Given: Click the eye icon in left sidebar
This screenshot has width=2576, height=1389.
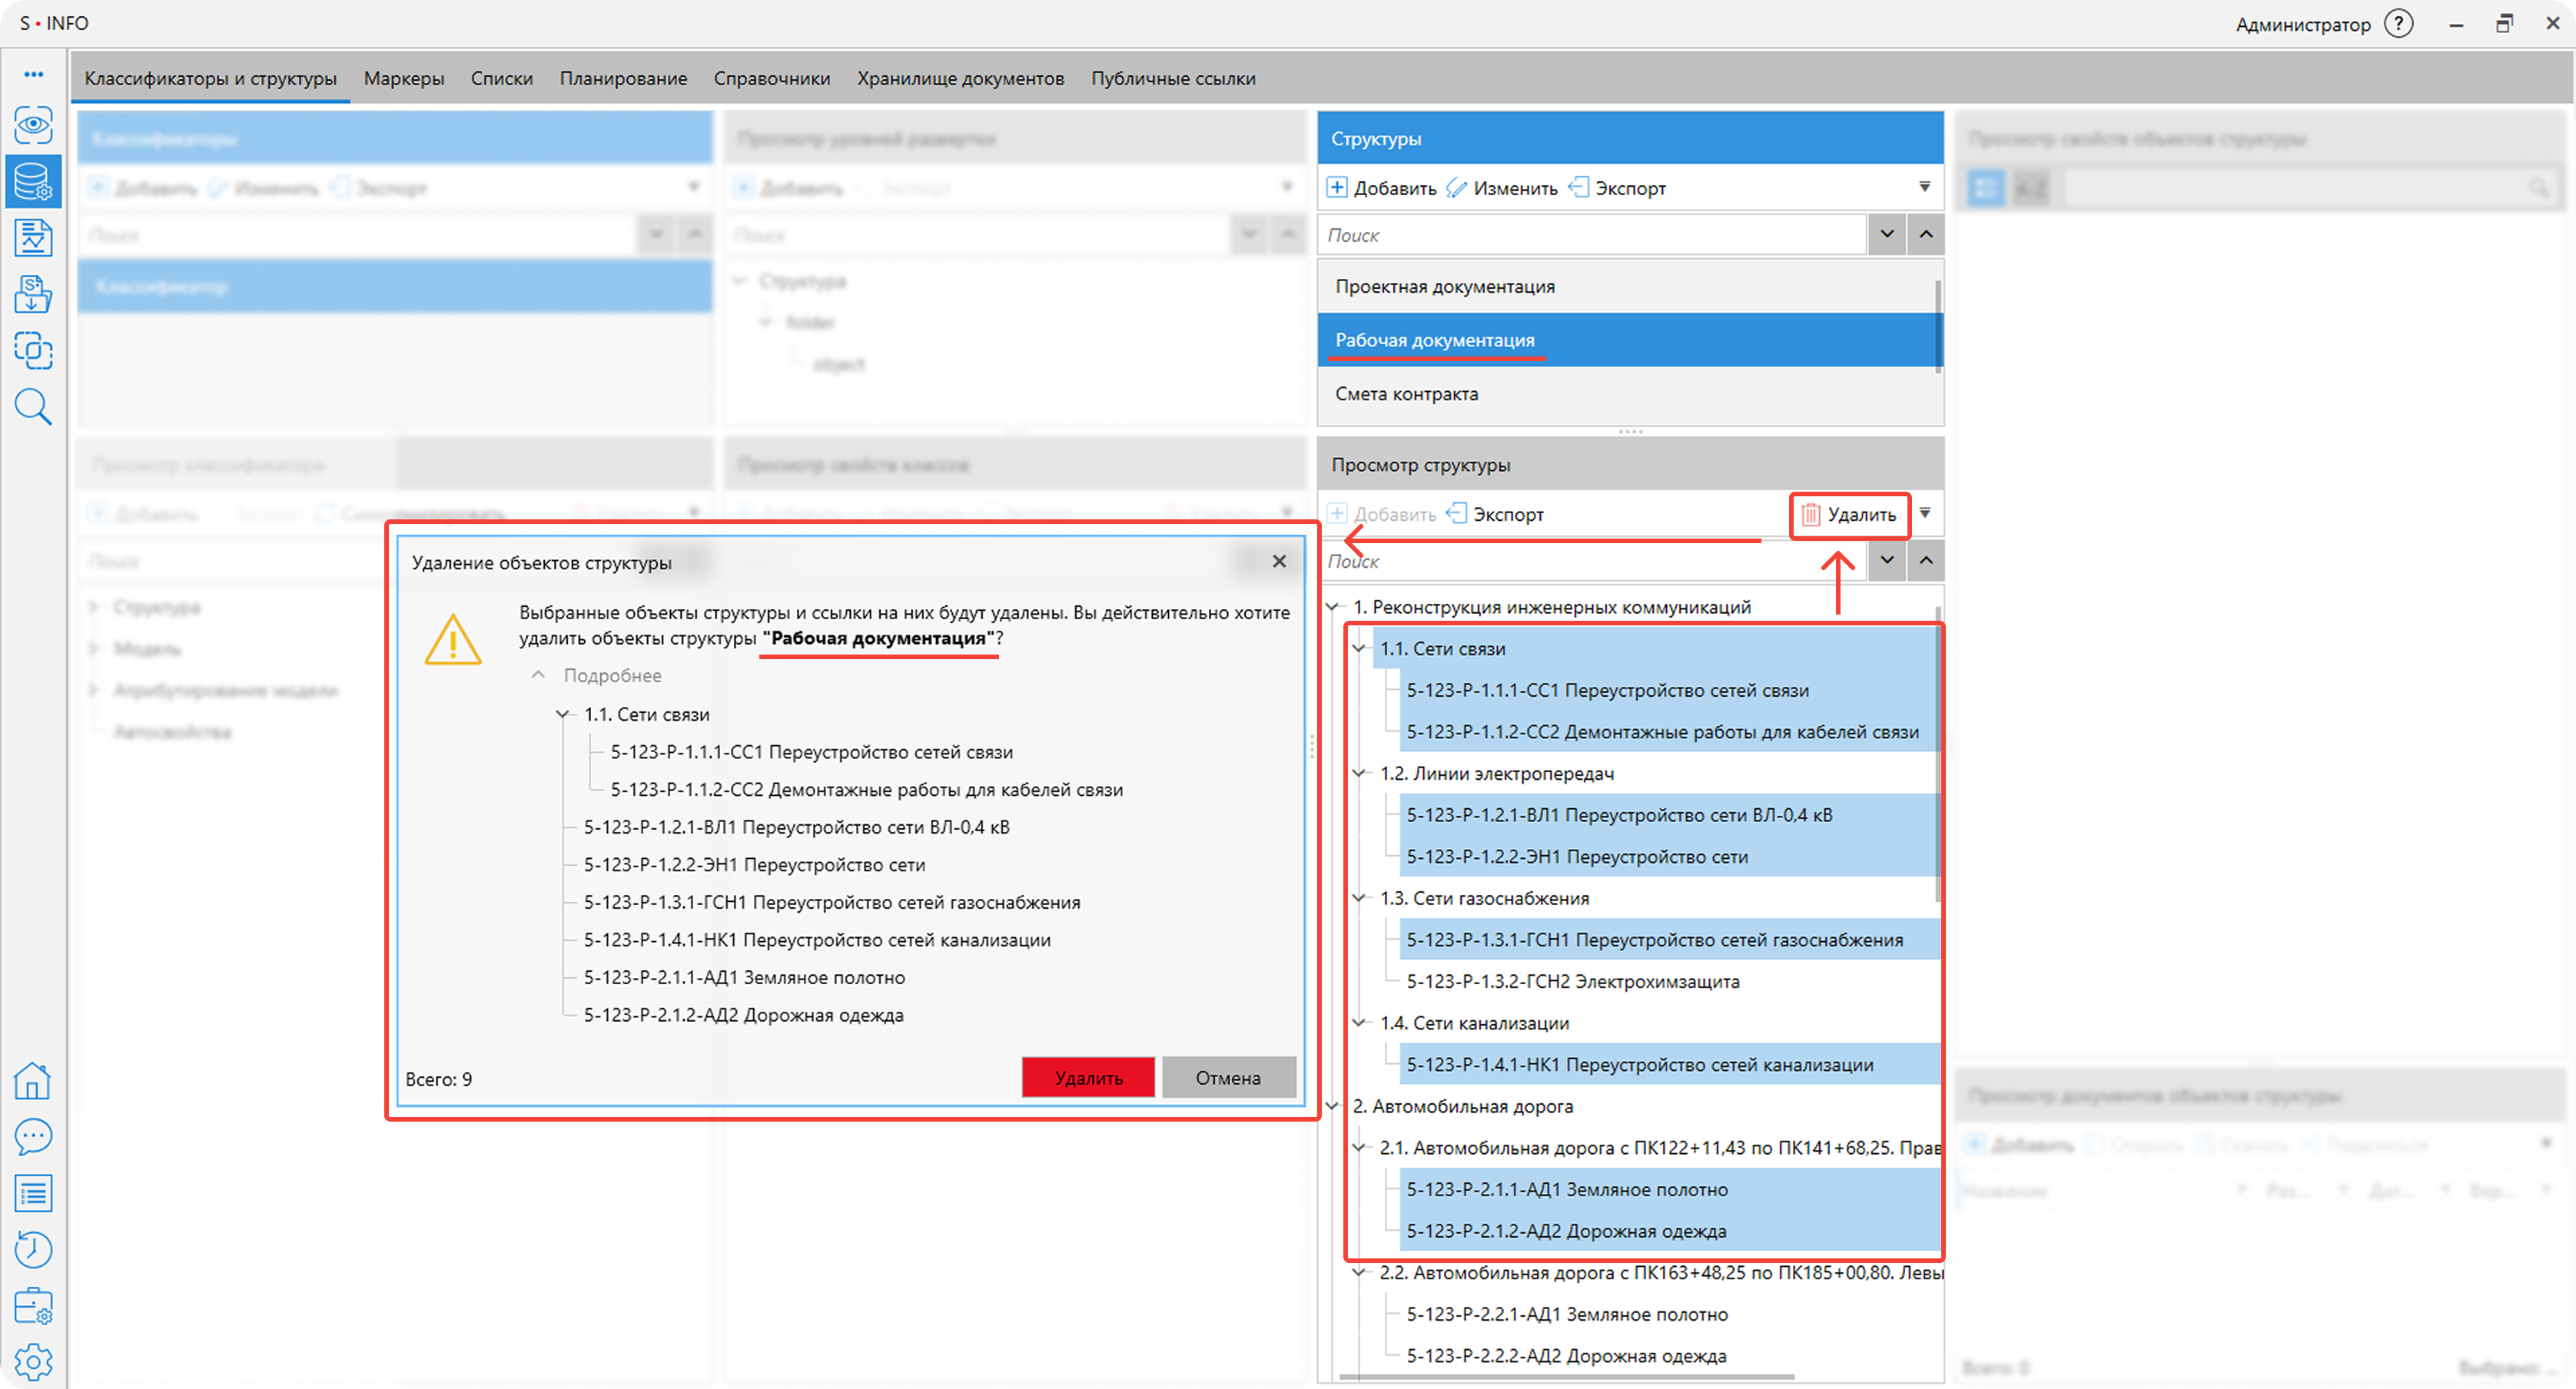Looking at the screenshot, I should click(33, 125).
